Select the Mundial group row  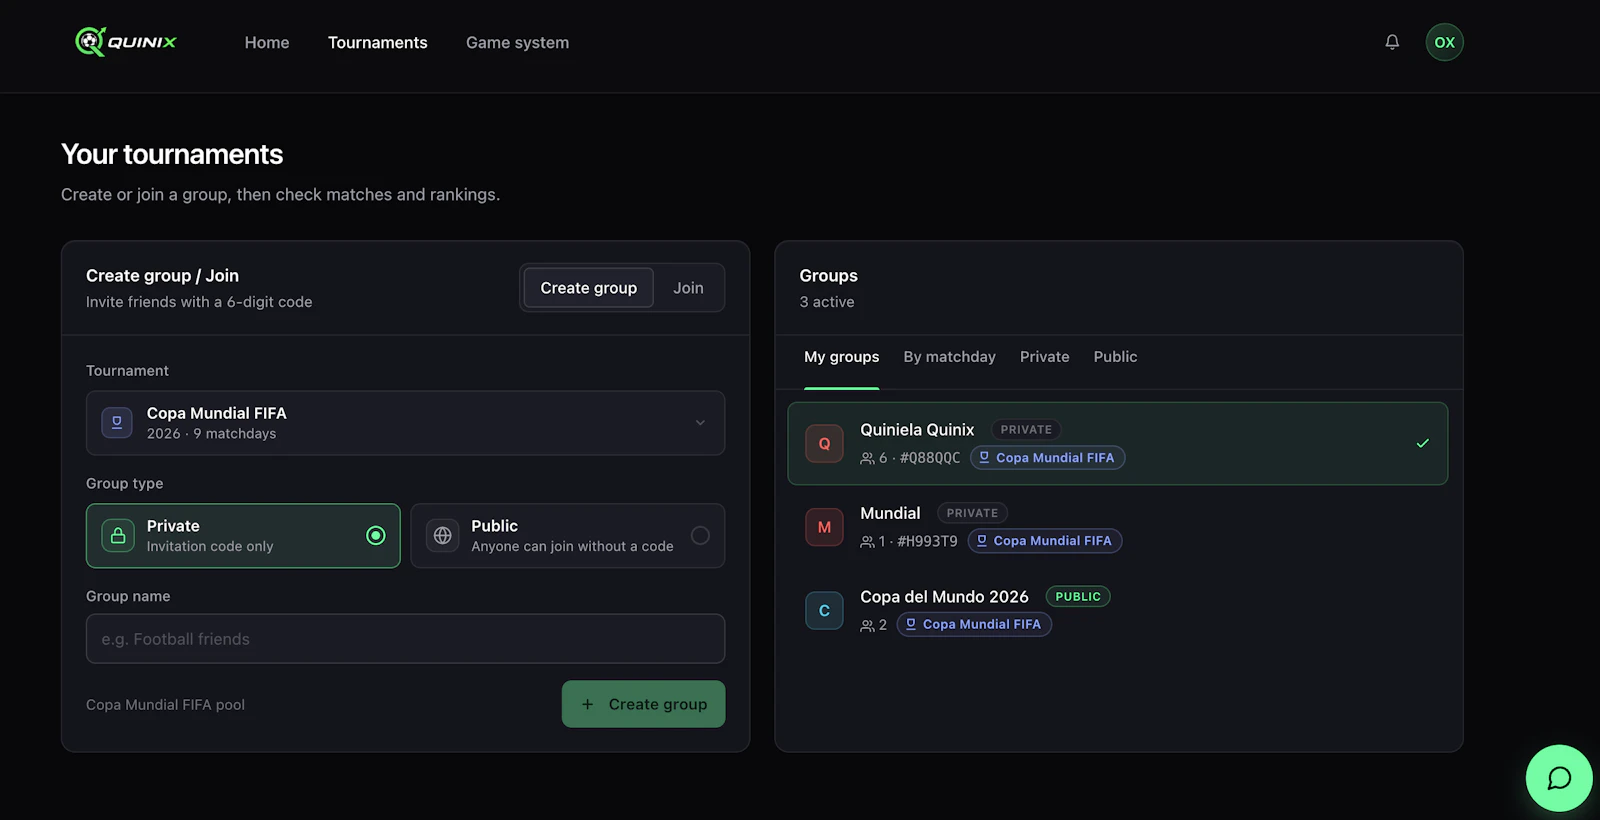click(1117, 527)
